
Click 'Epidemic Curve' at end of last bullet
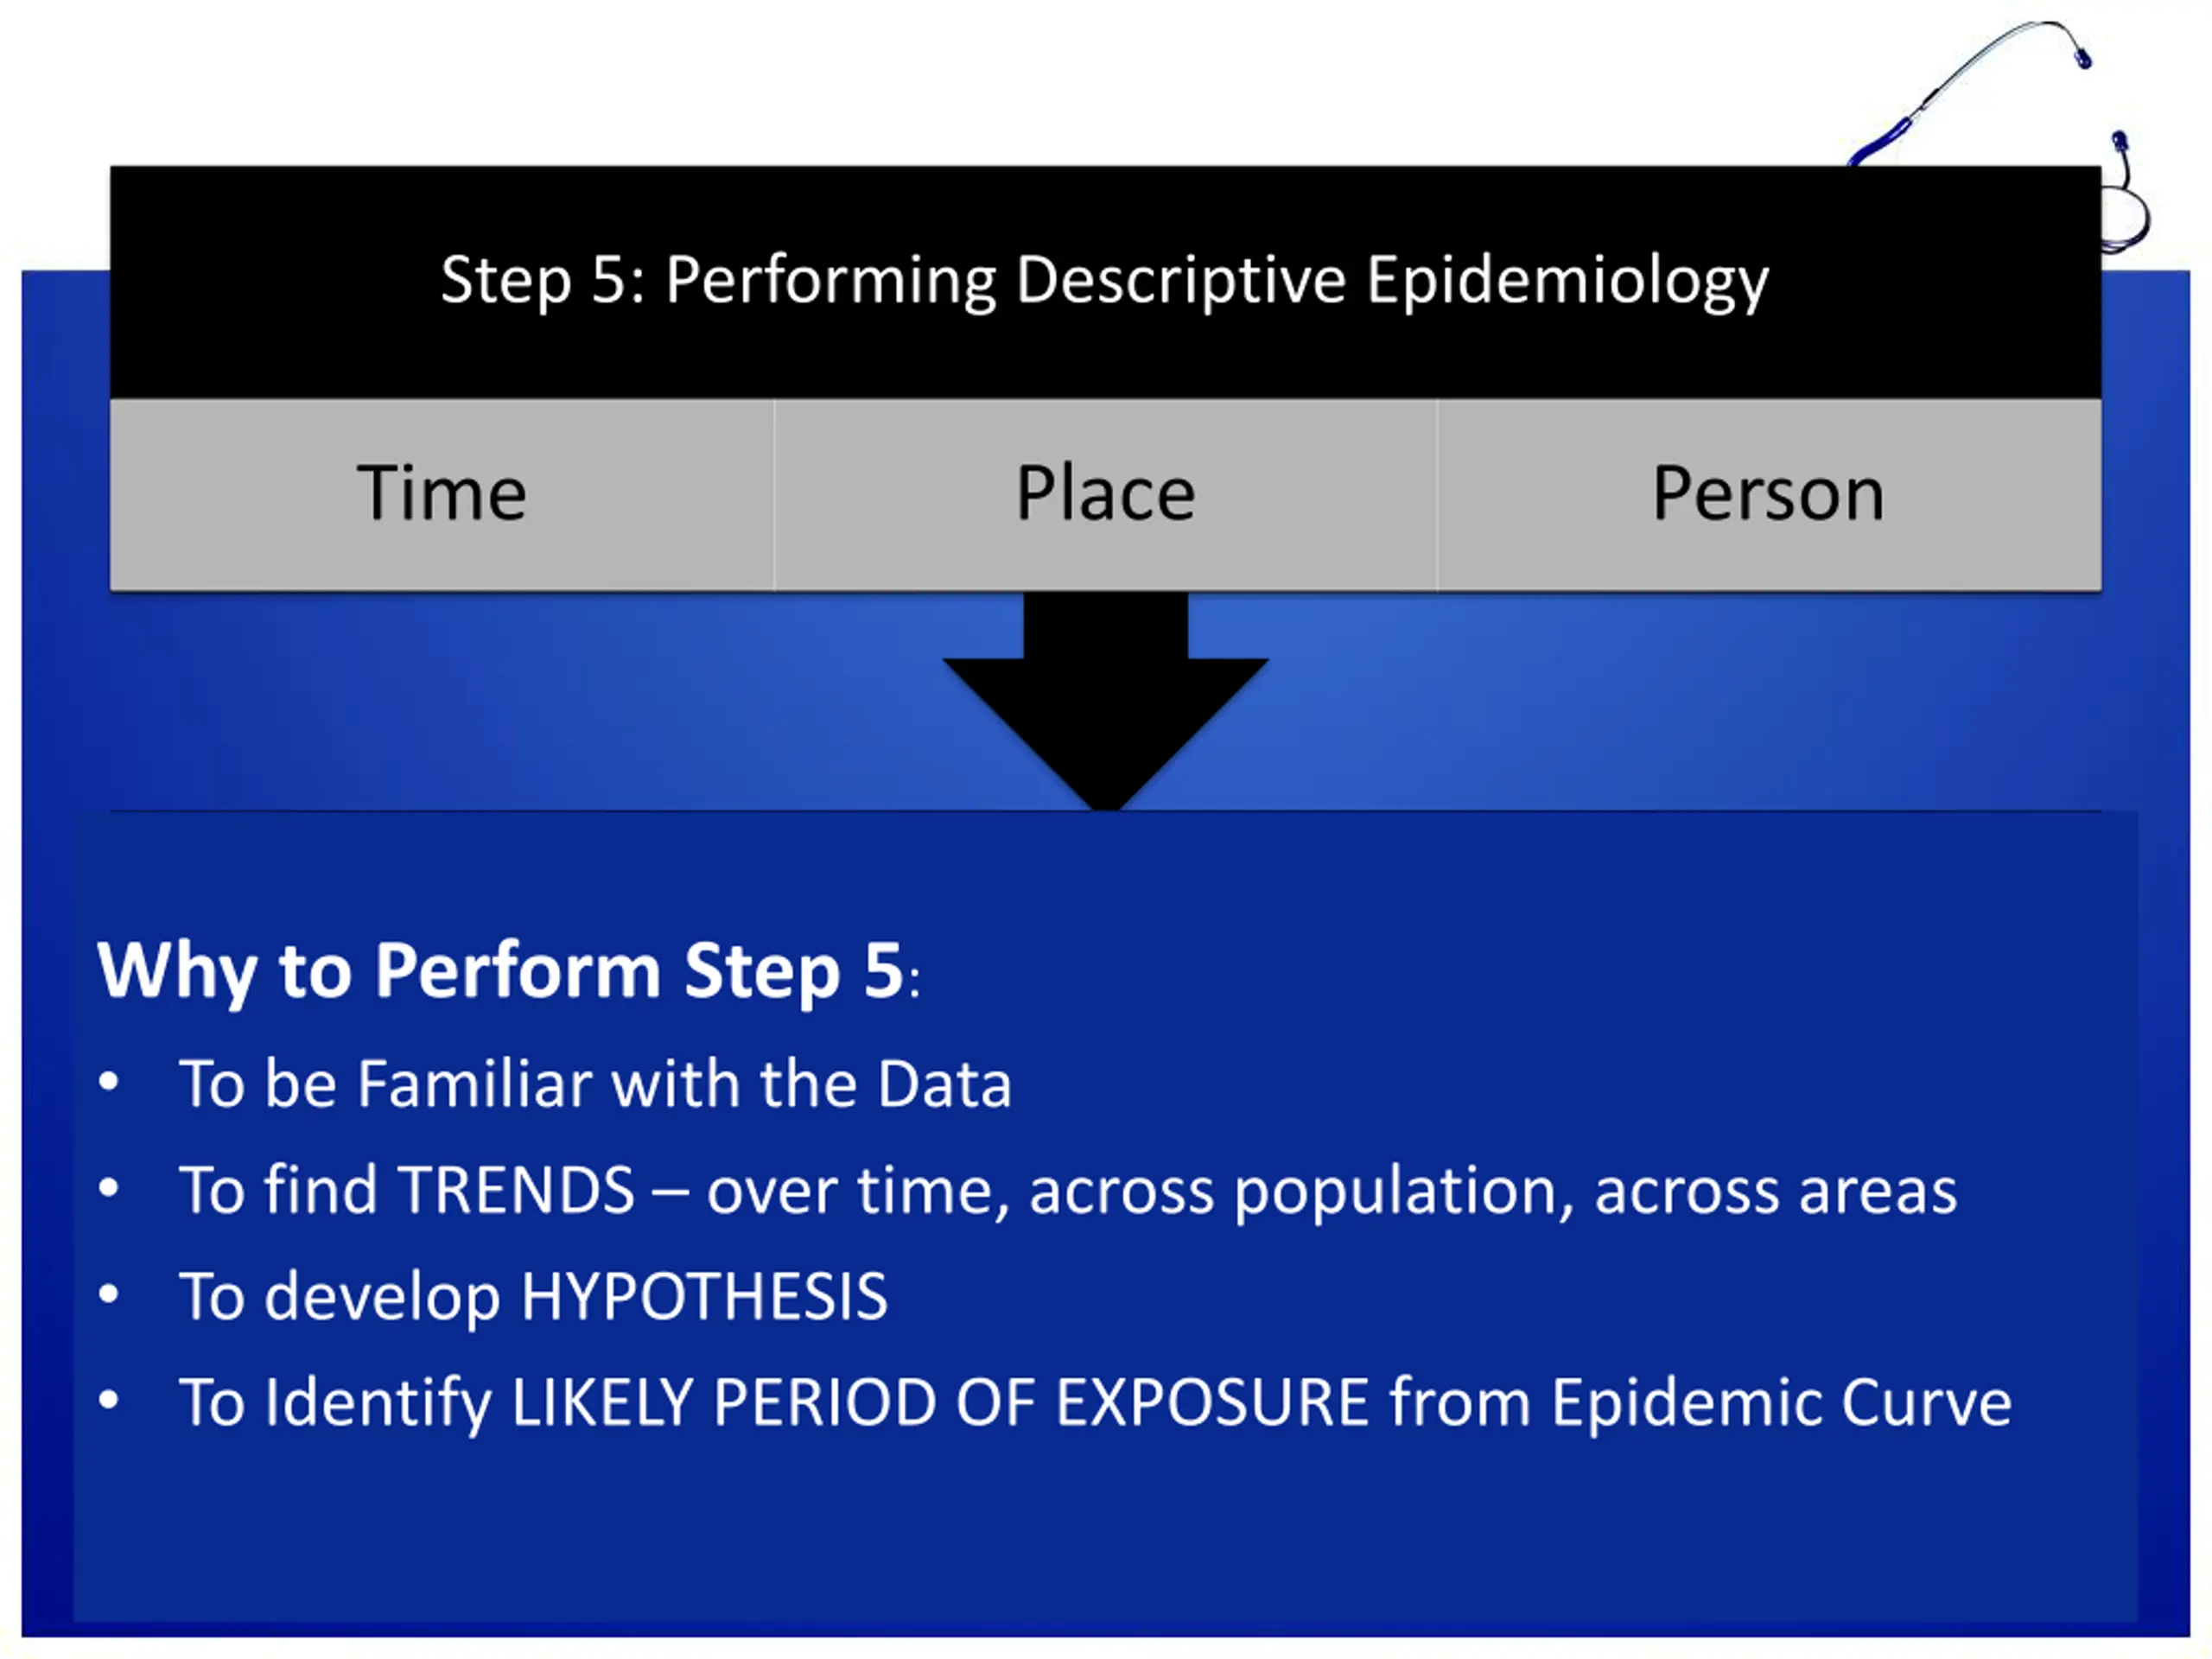pyautogui.click(x=1781, y=1404)
